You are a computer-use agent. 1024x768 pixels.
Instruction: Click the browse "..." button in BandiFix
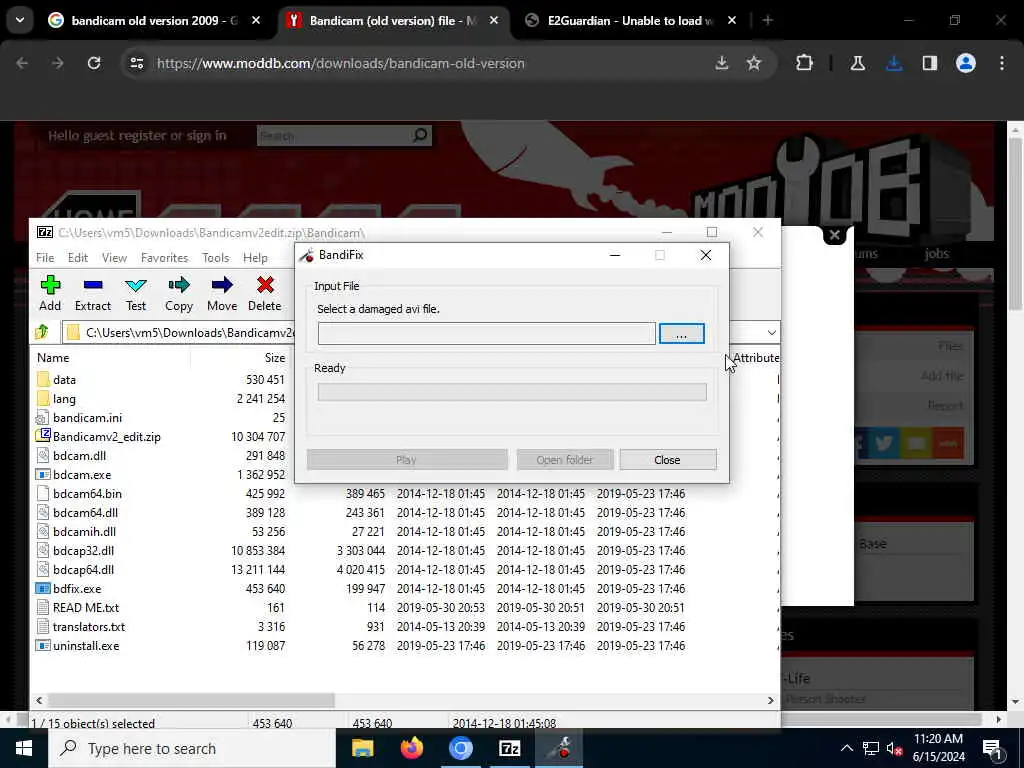point(682,334)
